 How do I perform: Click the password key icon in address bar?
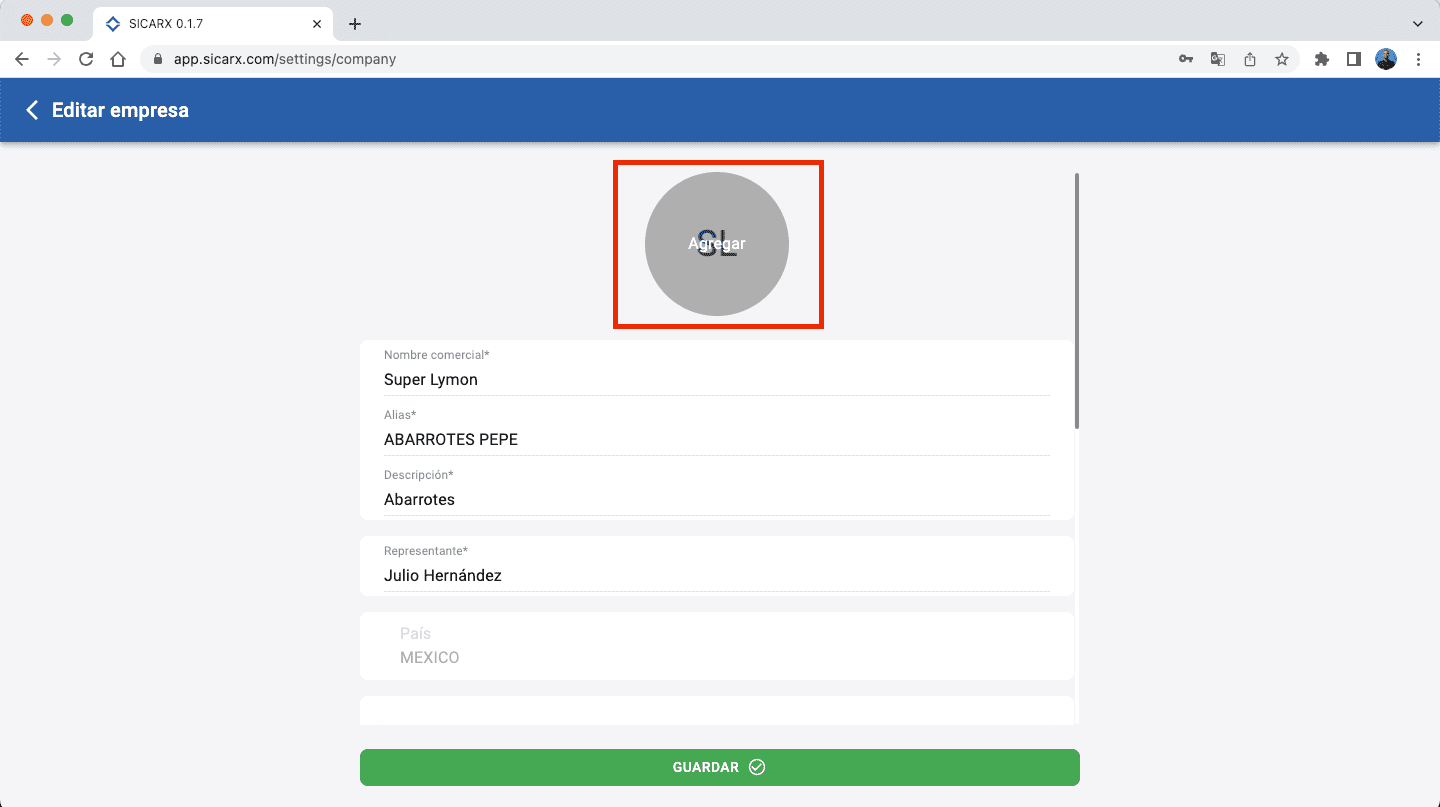(1185, 59)
